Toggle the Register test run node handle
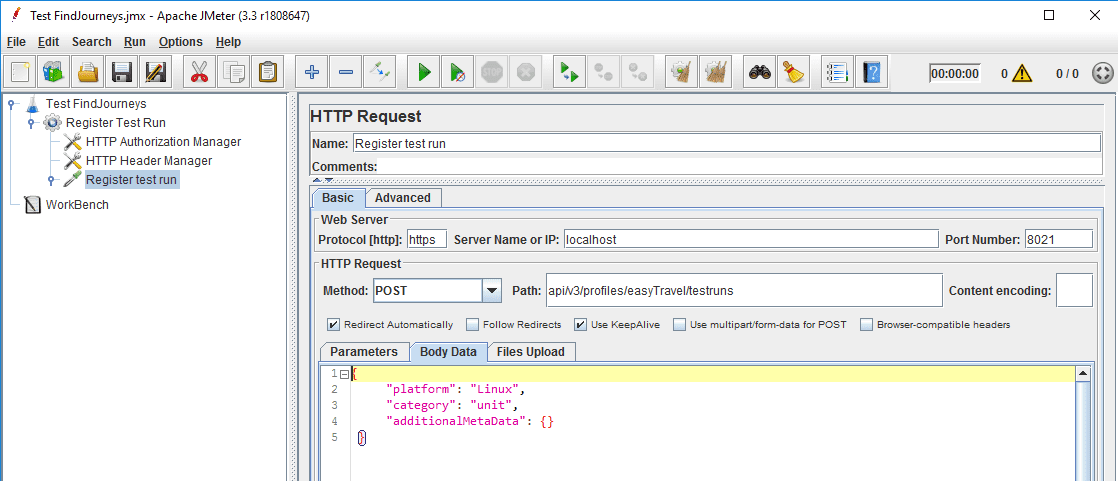Viewport: 1118px width, 481px height. point(51,180)
